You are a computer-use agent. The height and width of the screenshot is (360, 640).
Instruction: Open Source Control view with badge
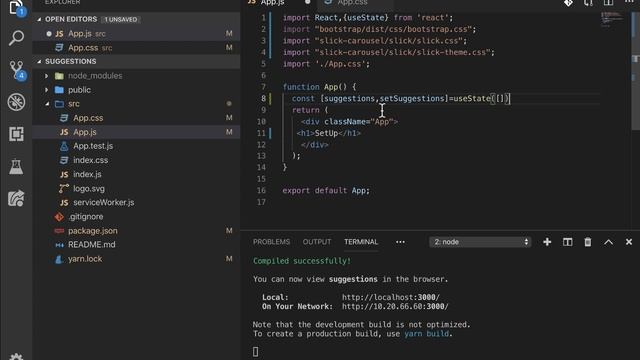tap(17, 70)
